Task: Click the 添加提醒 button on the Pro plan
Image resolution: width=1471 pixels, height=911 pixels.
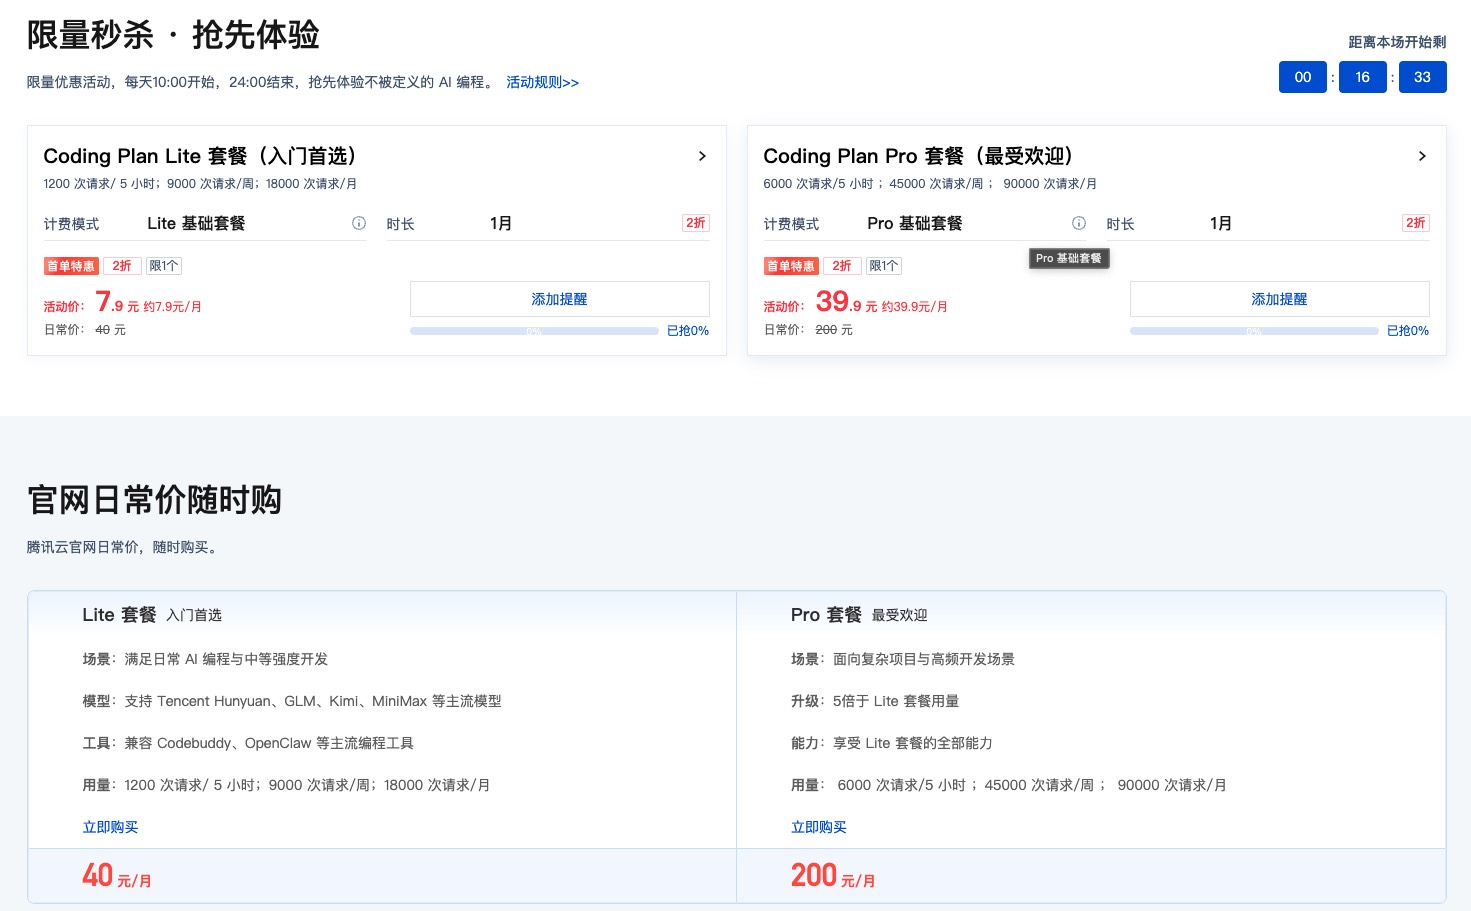Action: 1279,298
